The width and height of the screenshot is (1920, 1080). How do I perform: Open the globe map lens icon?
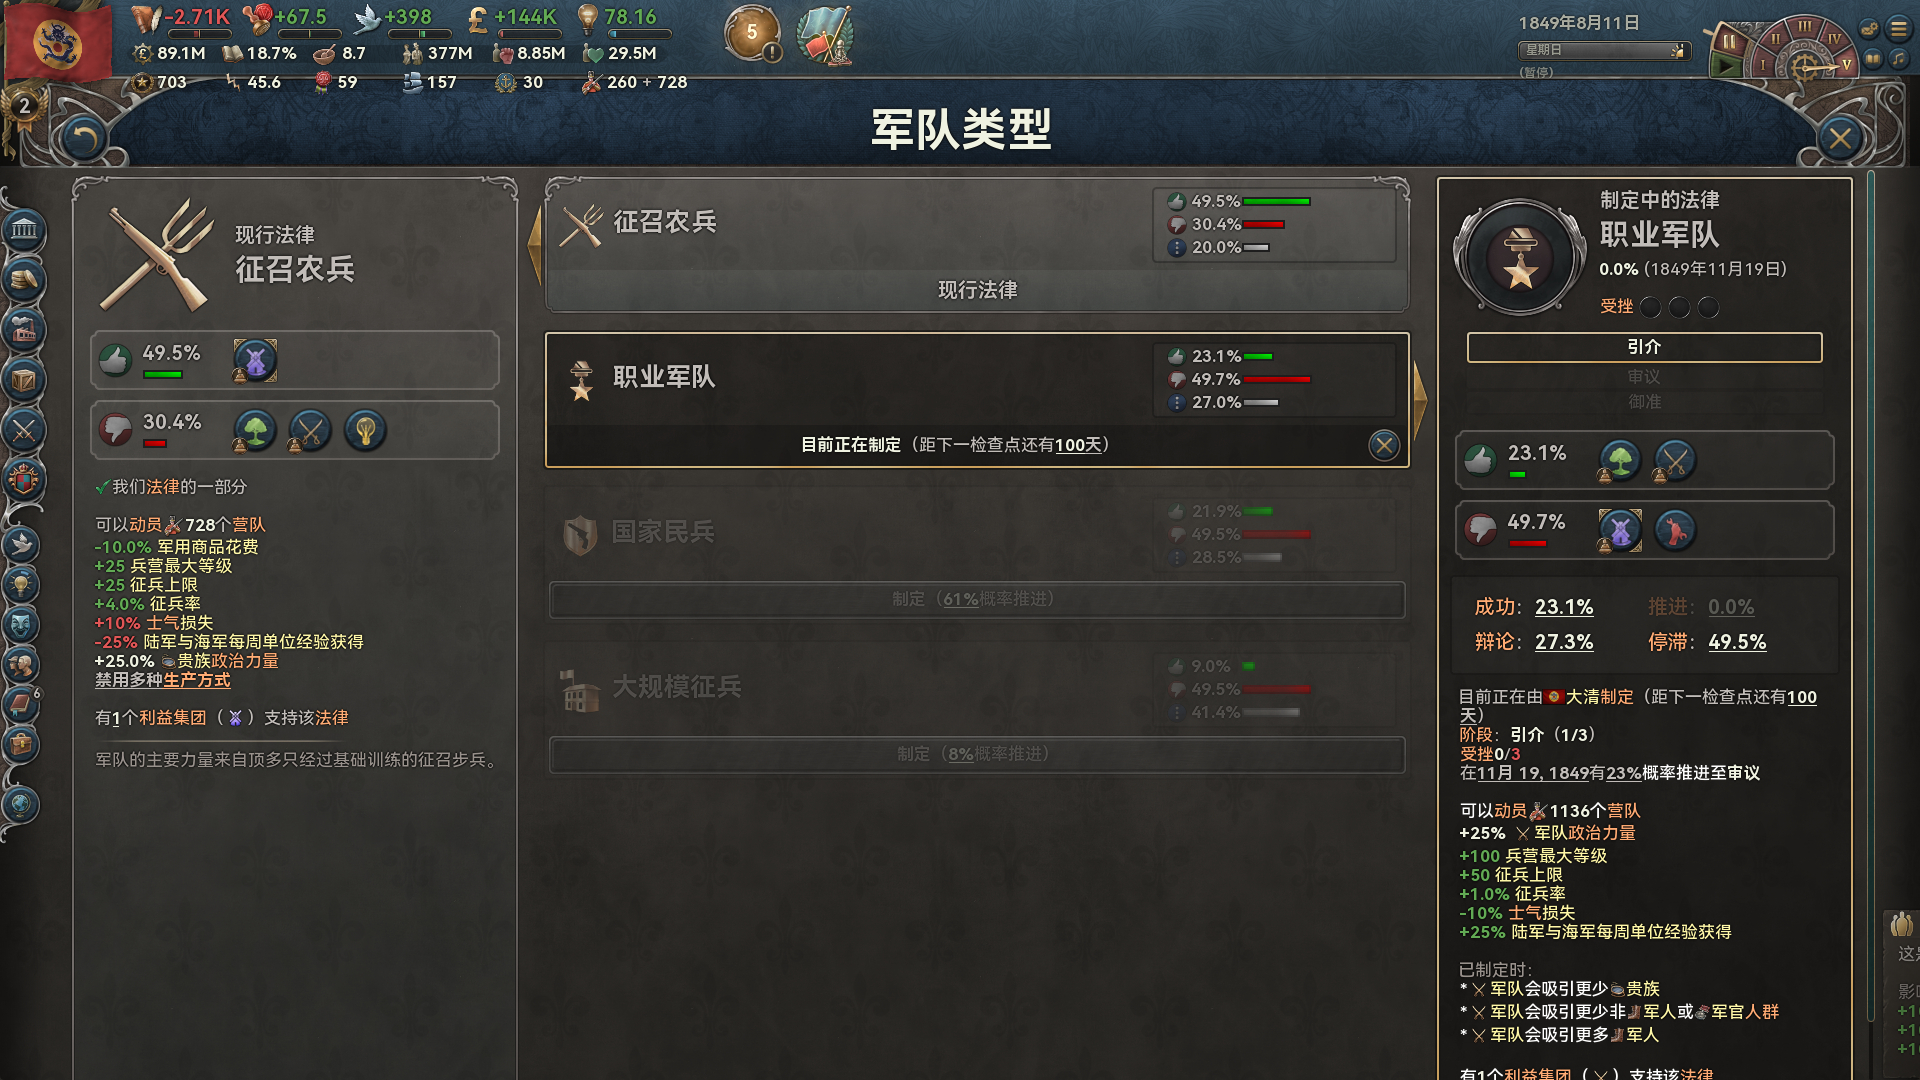[x=21, y=804]
